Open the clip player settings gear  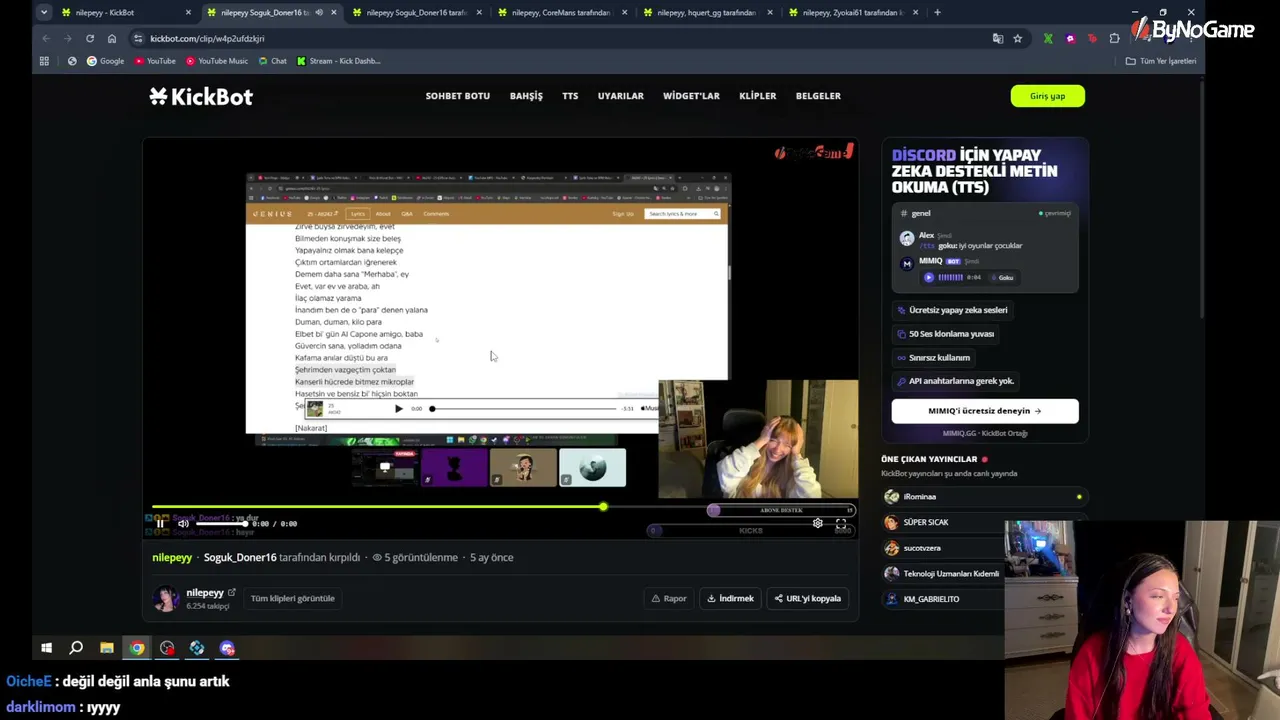click(x=818, y=523)
